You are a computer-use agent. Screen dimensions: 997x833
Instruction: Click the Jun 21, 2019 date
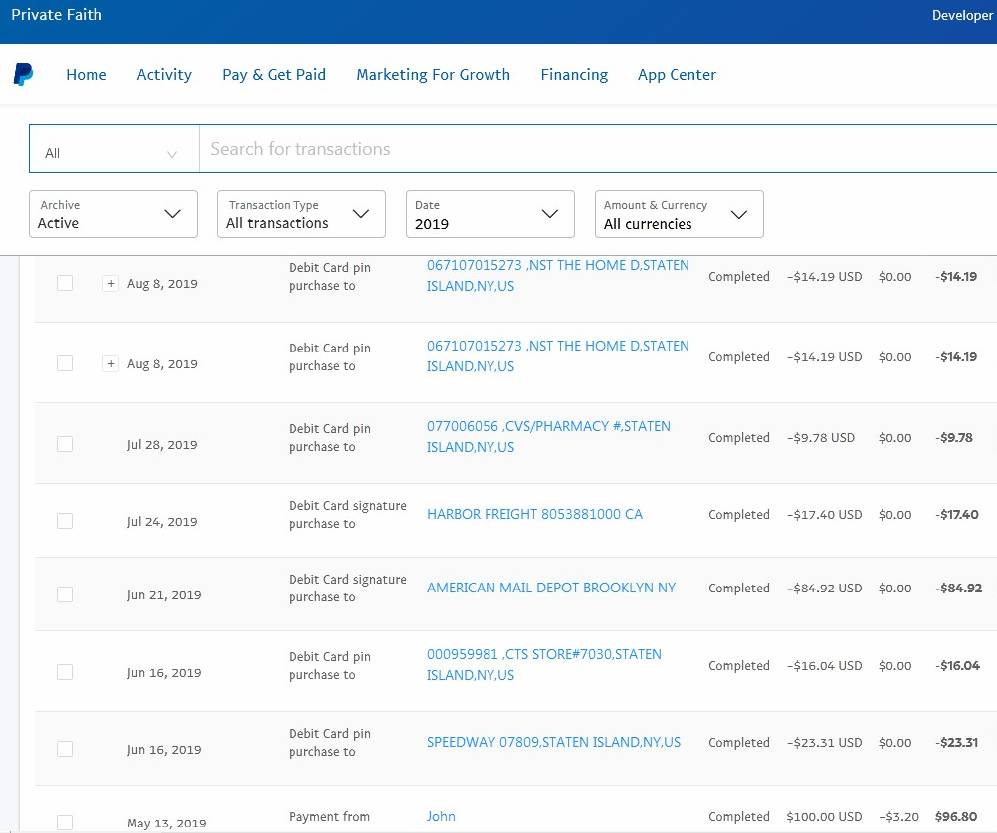click(x=164, y=595)
